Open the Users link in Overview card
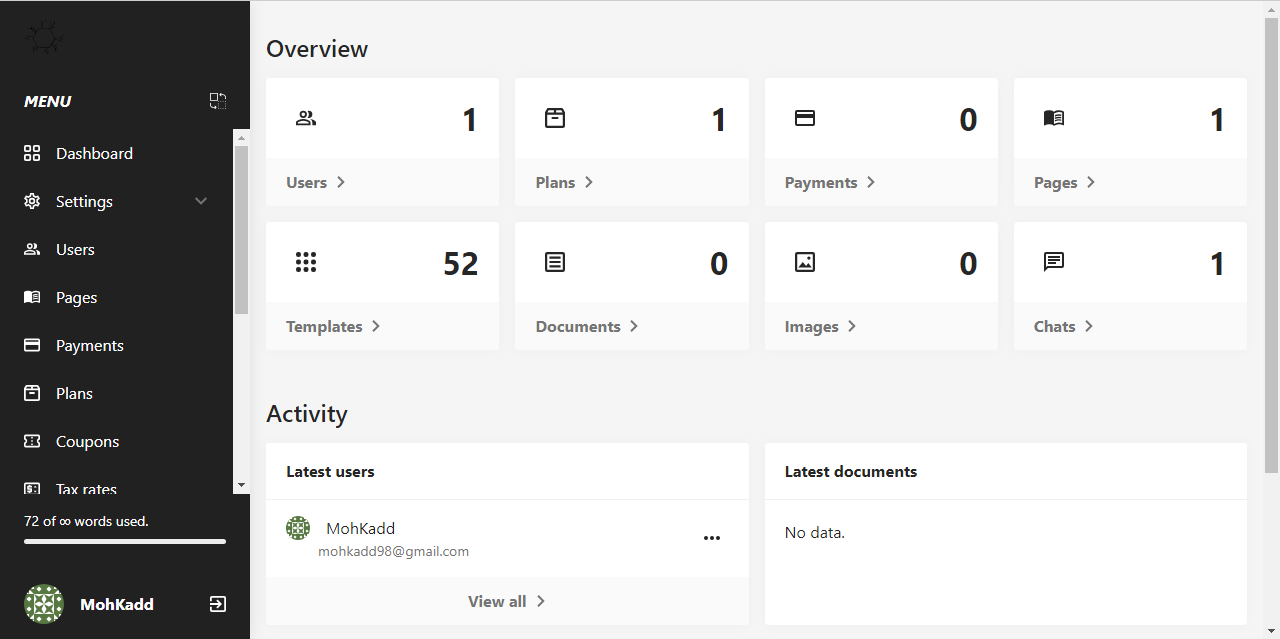 (315, 182)
